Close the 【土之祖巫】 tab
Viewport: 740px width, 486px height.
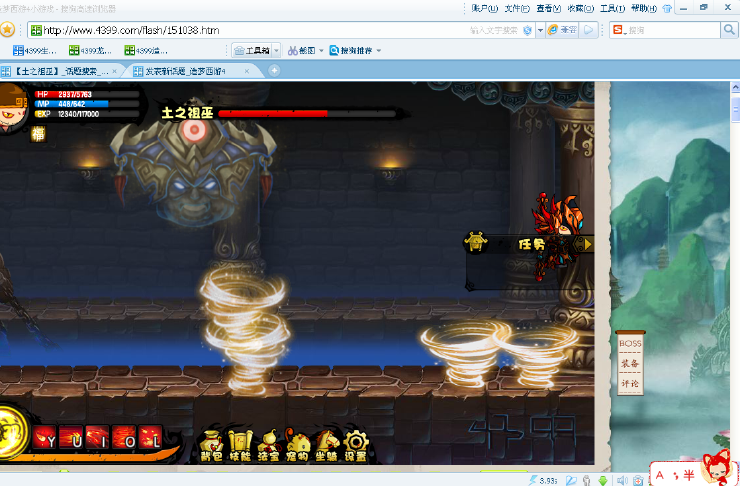click(114, 71)
